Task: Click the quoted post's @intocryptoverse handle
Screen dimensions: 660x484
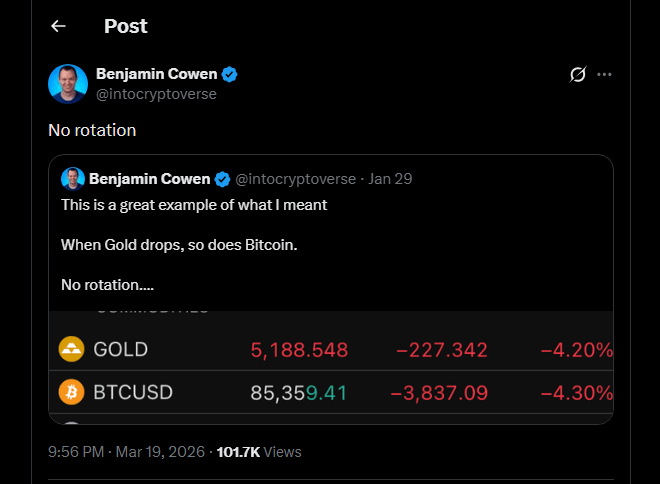Action: coord(295,179)
